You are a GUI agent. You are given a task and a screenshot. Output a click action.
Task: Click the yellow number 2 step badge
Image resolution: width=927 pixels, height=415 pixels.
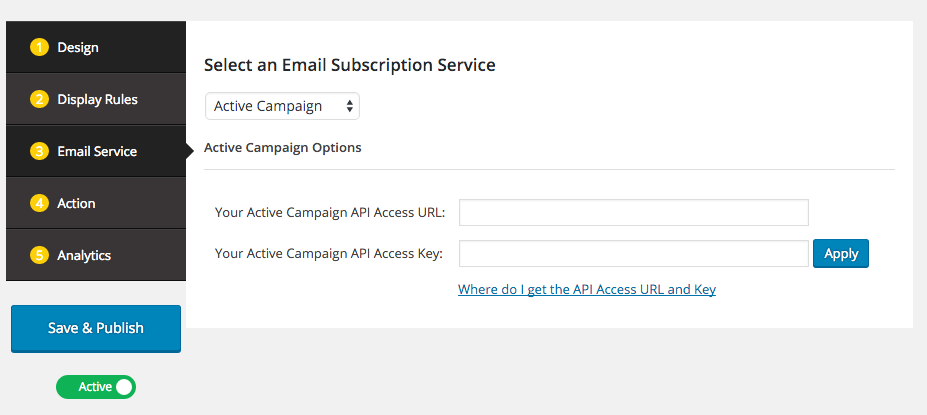point(39,99)
